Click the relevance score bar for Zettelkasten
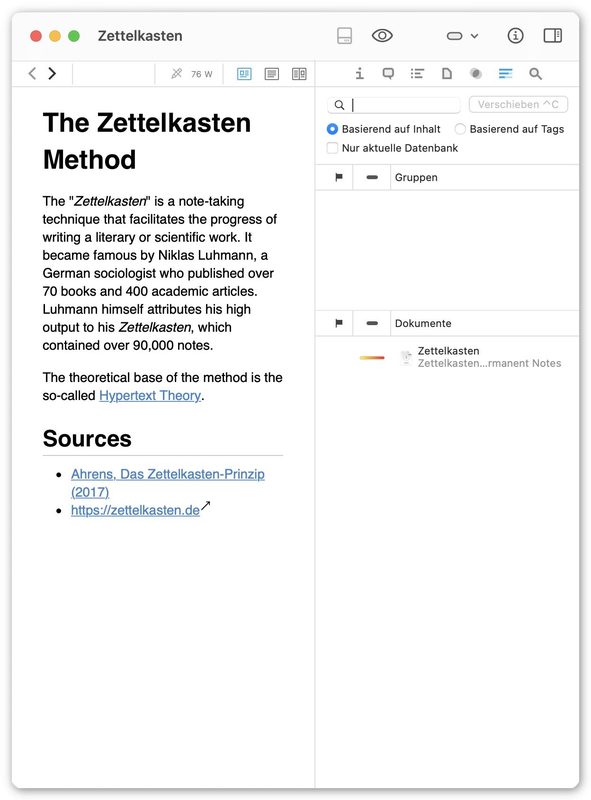The image size is (591, 800). click(372, 358)
